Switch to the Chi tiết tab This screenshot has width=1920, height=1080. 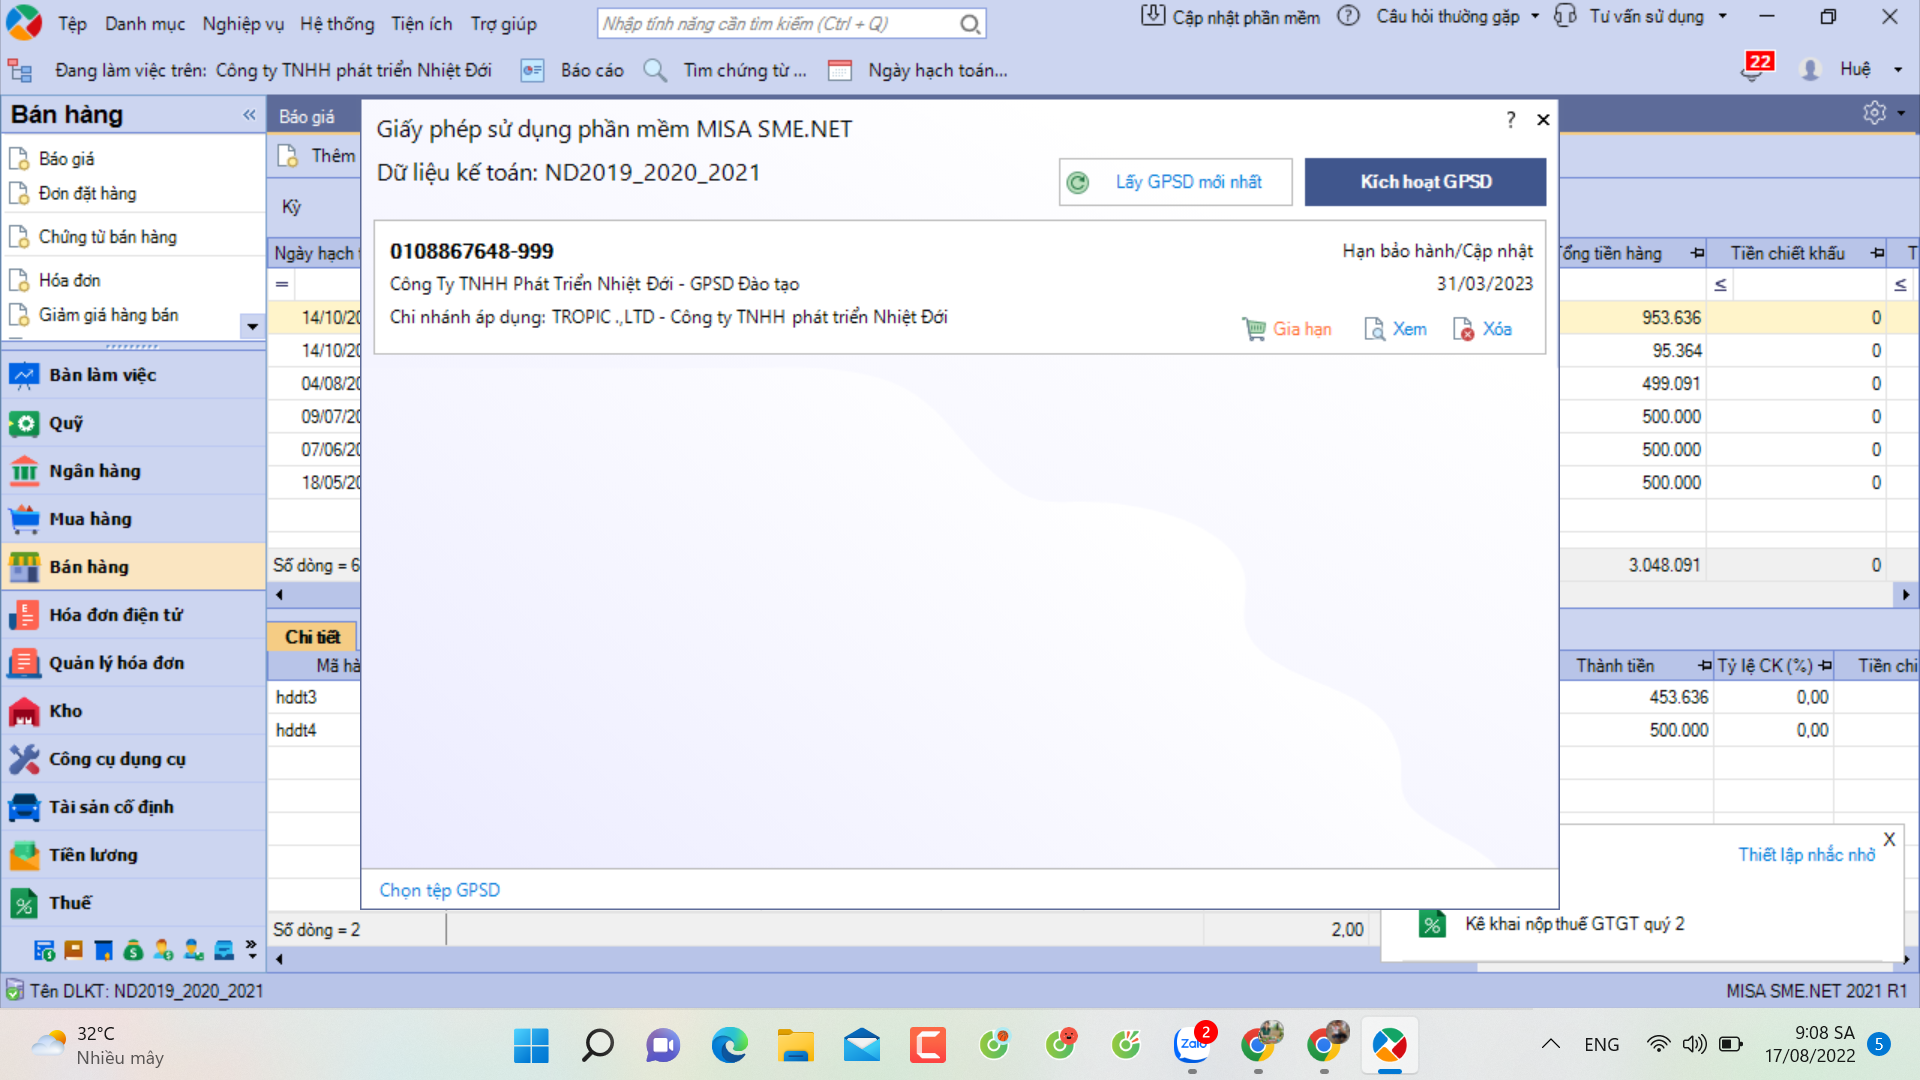(312, 637)
